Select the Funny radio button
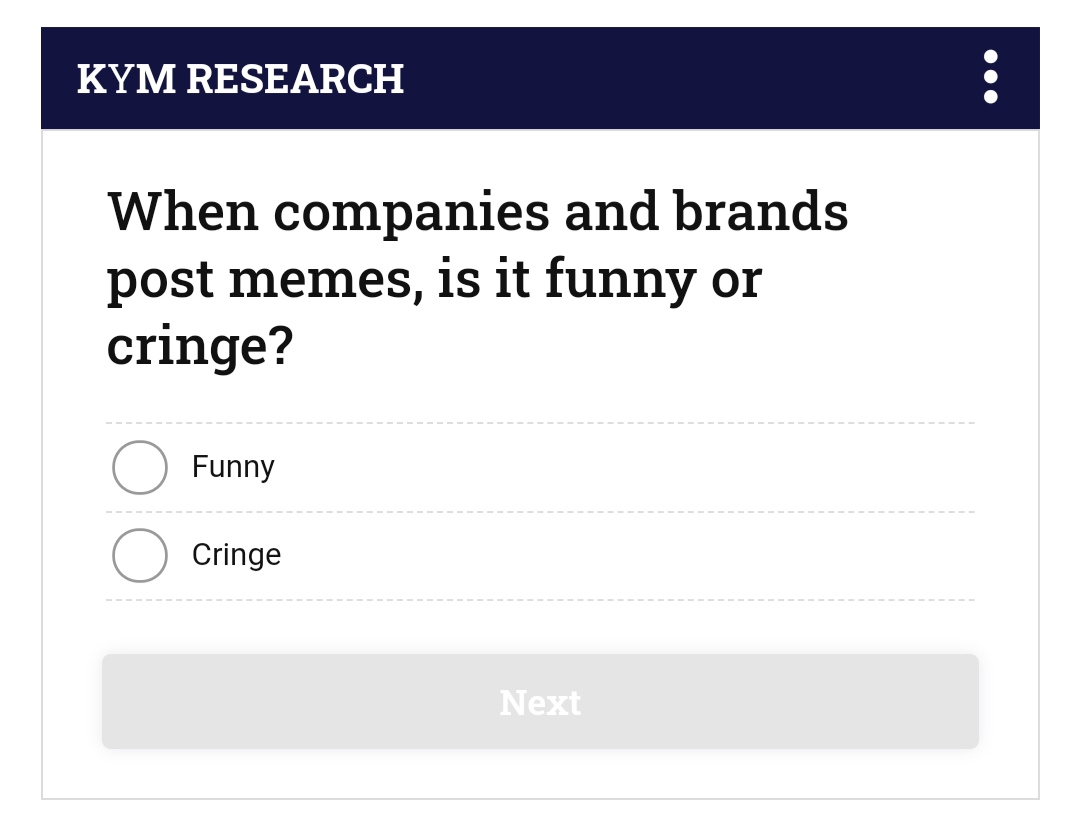Image resolution: width=1080 pixels, height=837 pixels. [140, 467]
